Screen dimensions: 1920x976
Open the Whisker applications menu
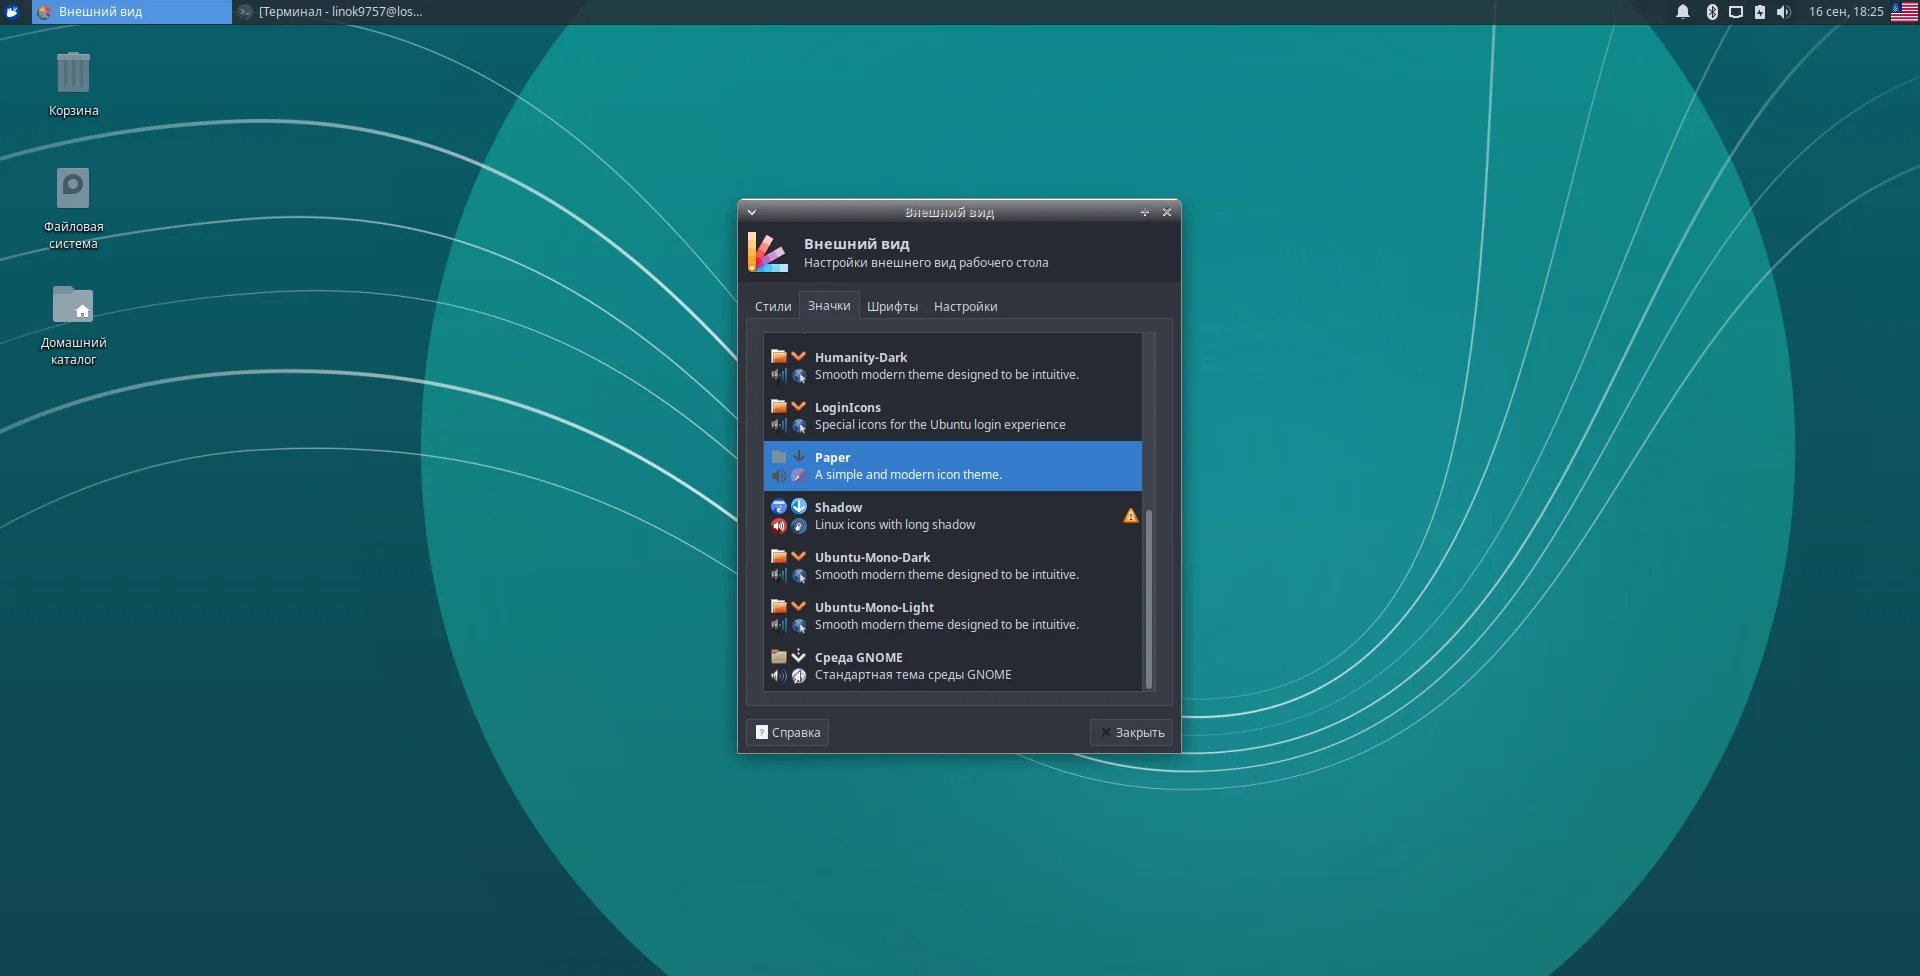12,12
